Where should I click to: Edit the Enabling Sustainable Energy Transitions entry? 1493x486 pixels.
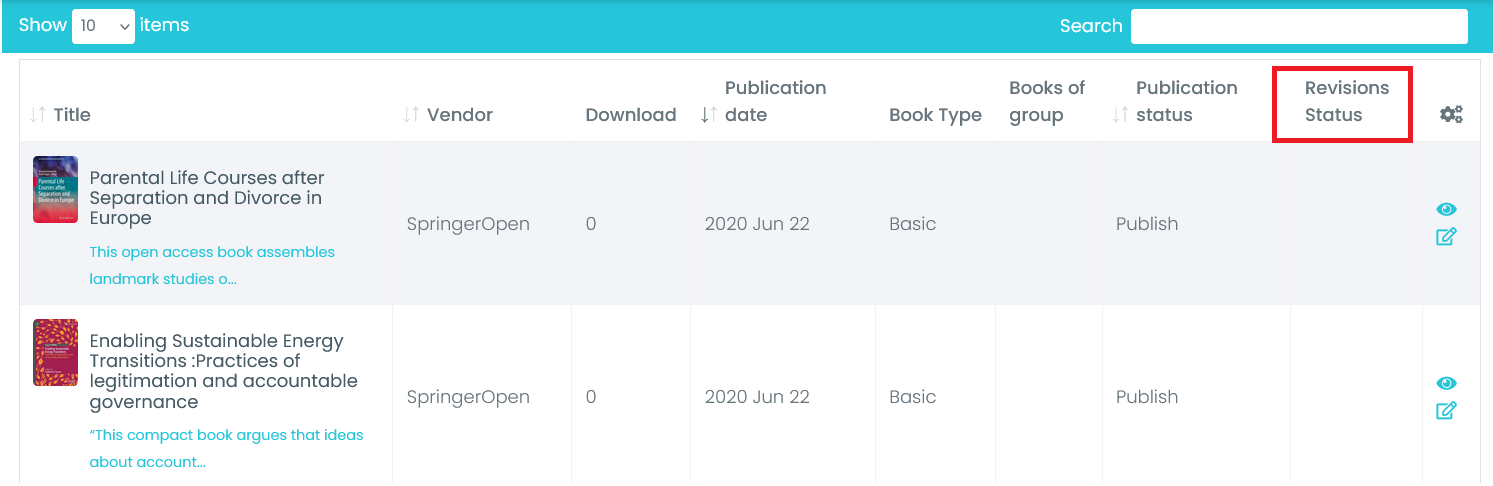point(1446,410)
